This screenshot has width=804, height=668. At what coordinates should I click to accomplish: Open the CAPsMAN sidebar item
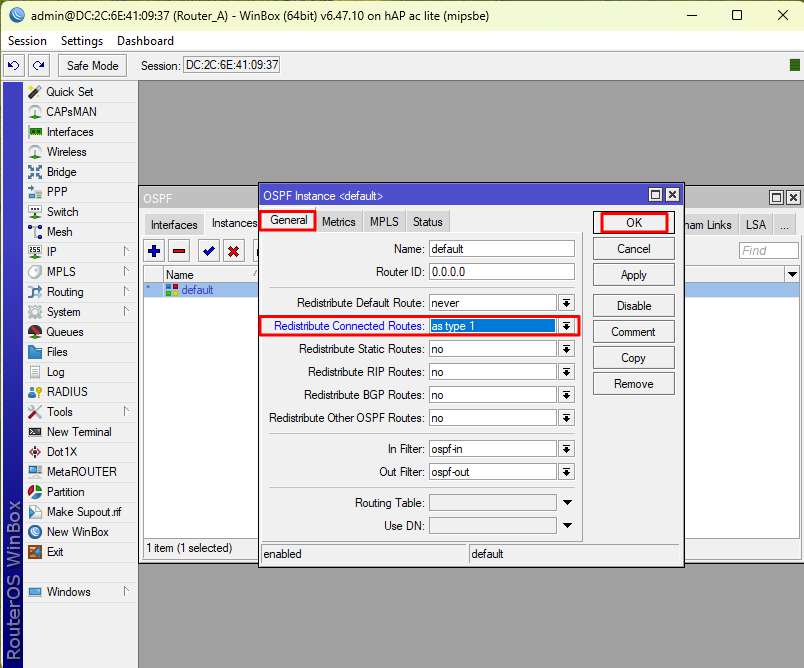coord(71,112)
